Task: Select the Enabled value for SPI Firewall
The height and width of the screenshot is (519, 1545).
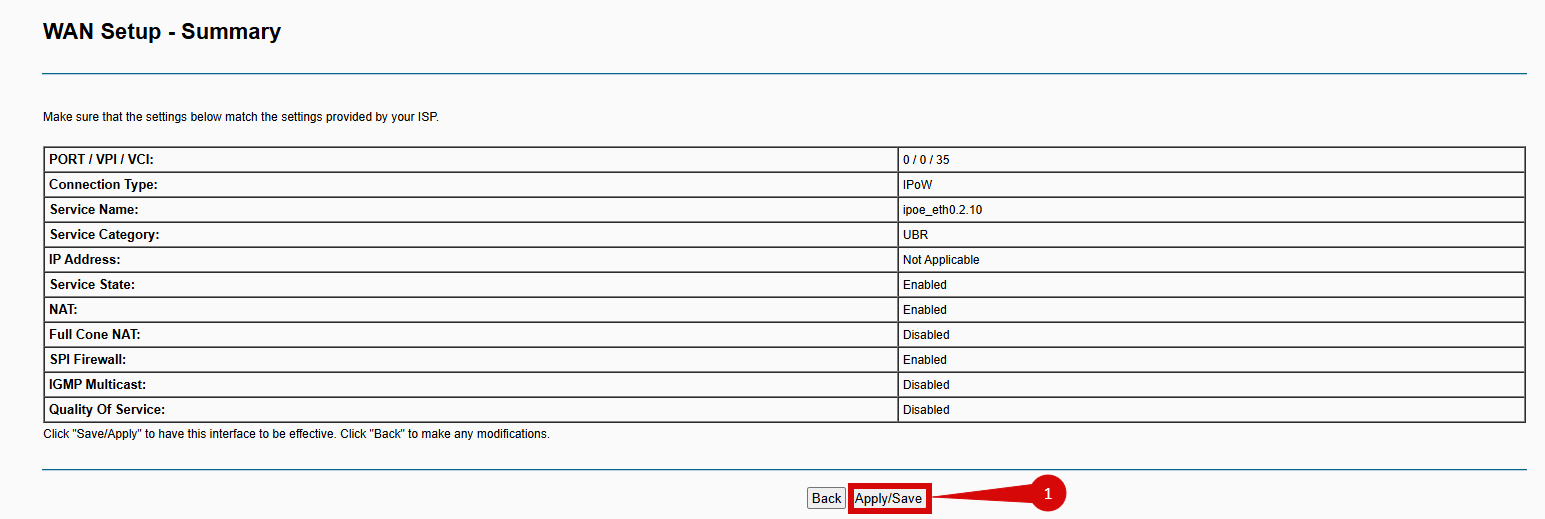Action: [925, 360]
